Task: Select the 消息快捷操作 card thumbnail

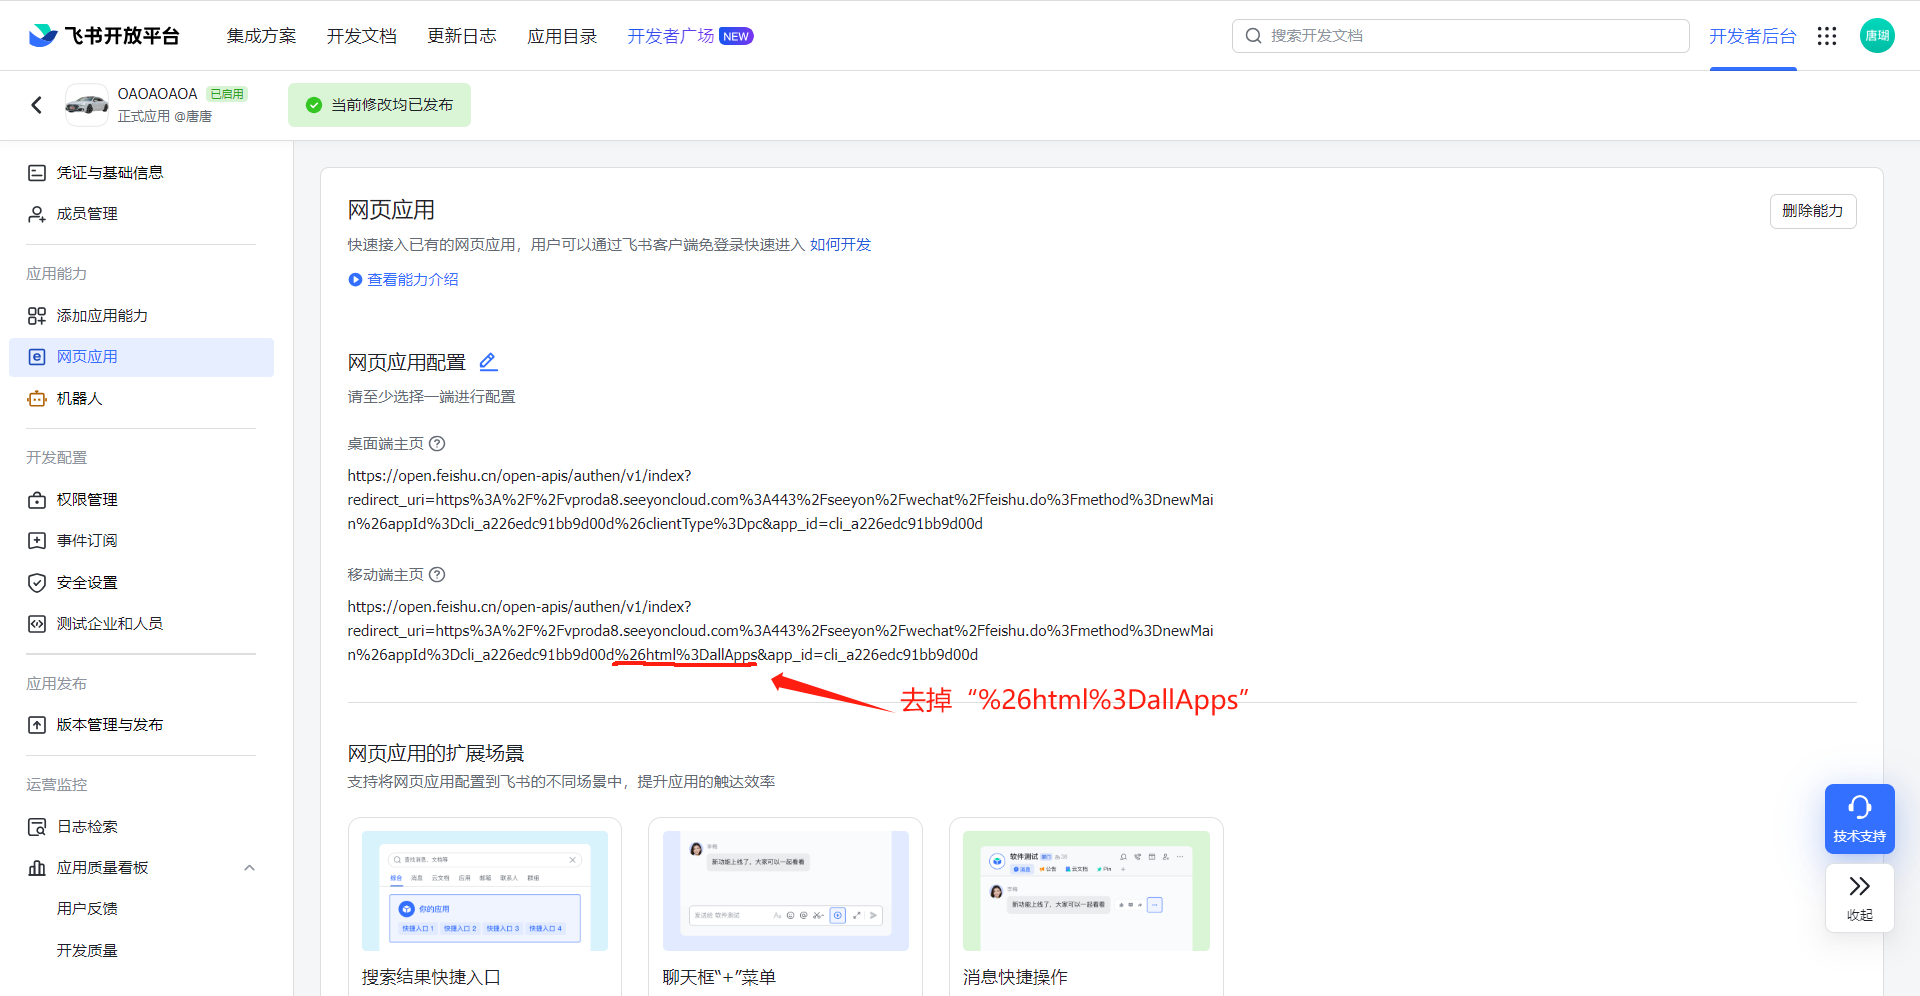Action: tap(1086, 891)
